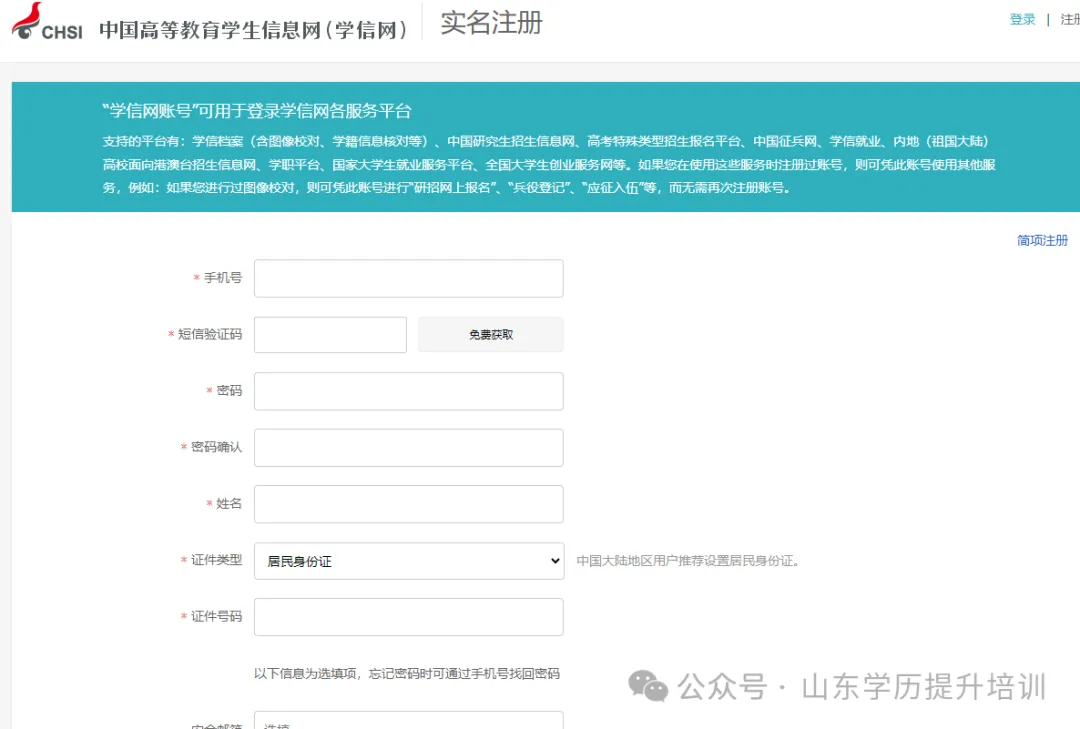Image resolution: width=1080 pixels, height=729 pixels.
Task: Click the 手机号 field label
Action: point(223,278)
